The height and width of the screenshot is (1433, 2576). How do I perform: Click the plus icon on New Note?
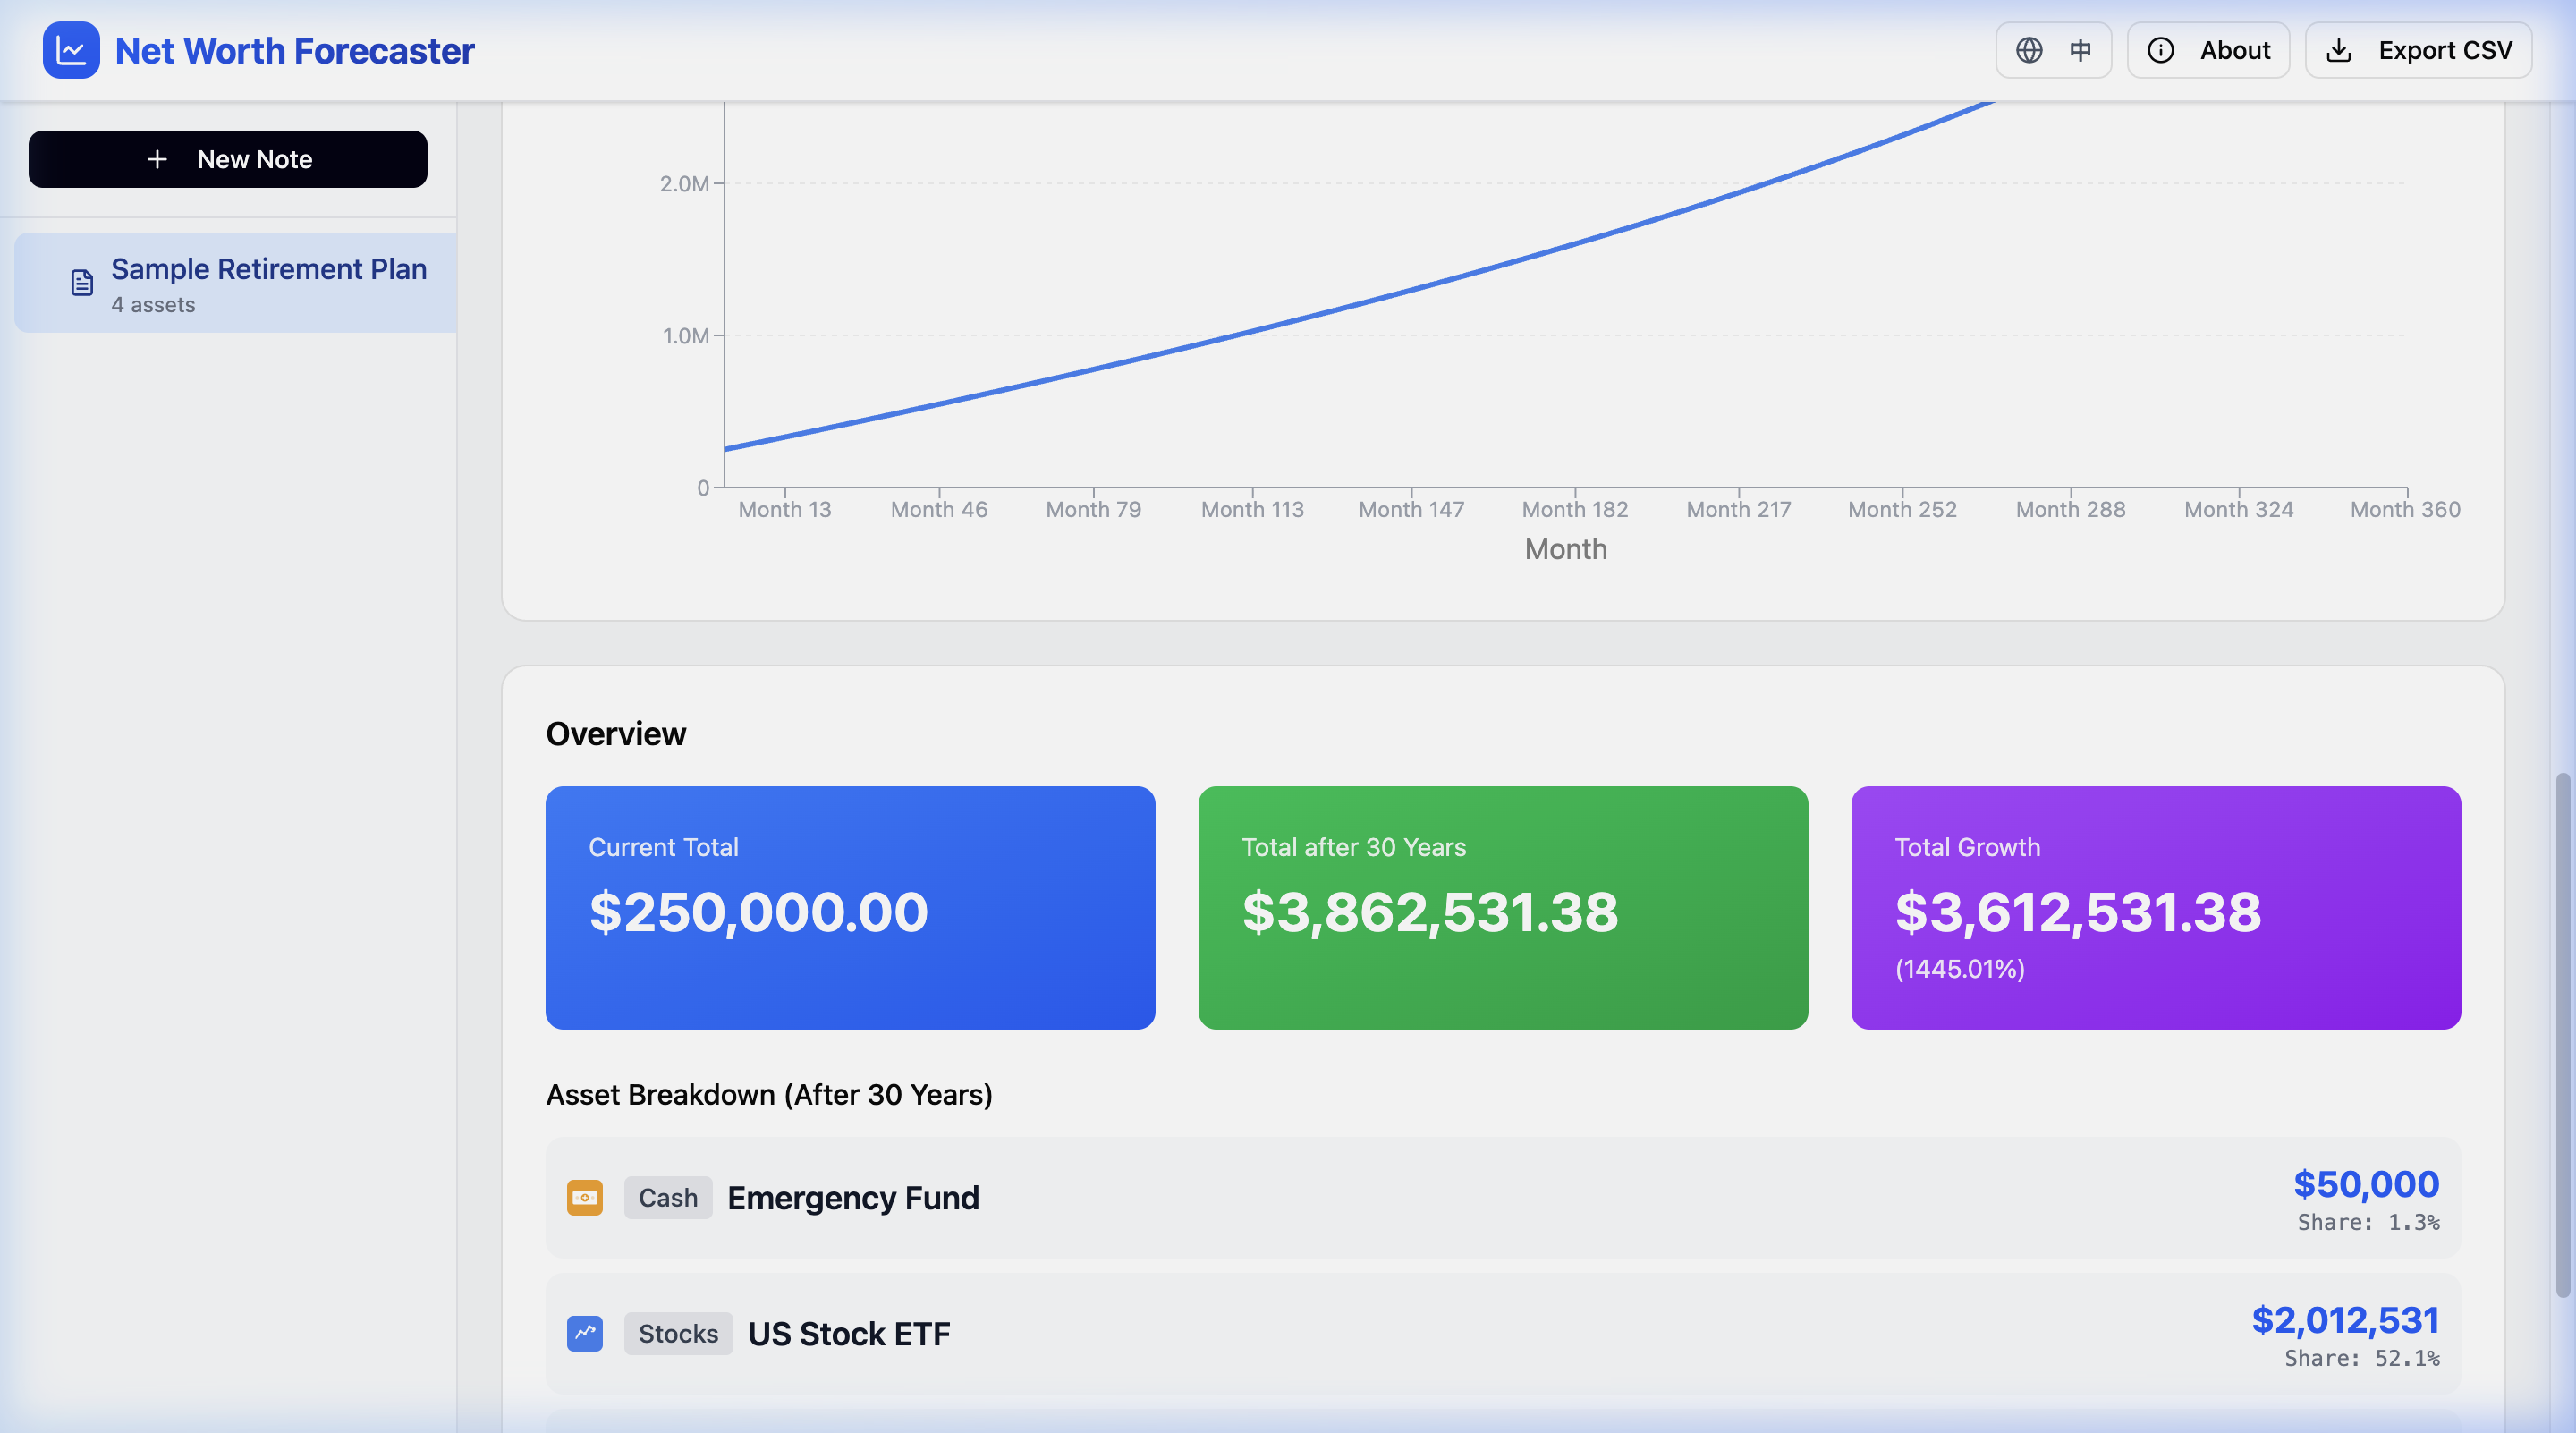158,158
